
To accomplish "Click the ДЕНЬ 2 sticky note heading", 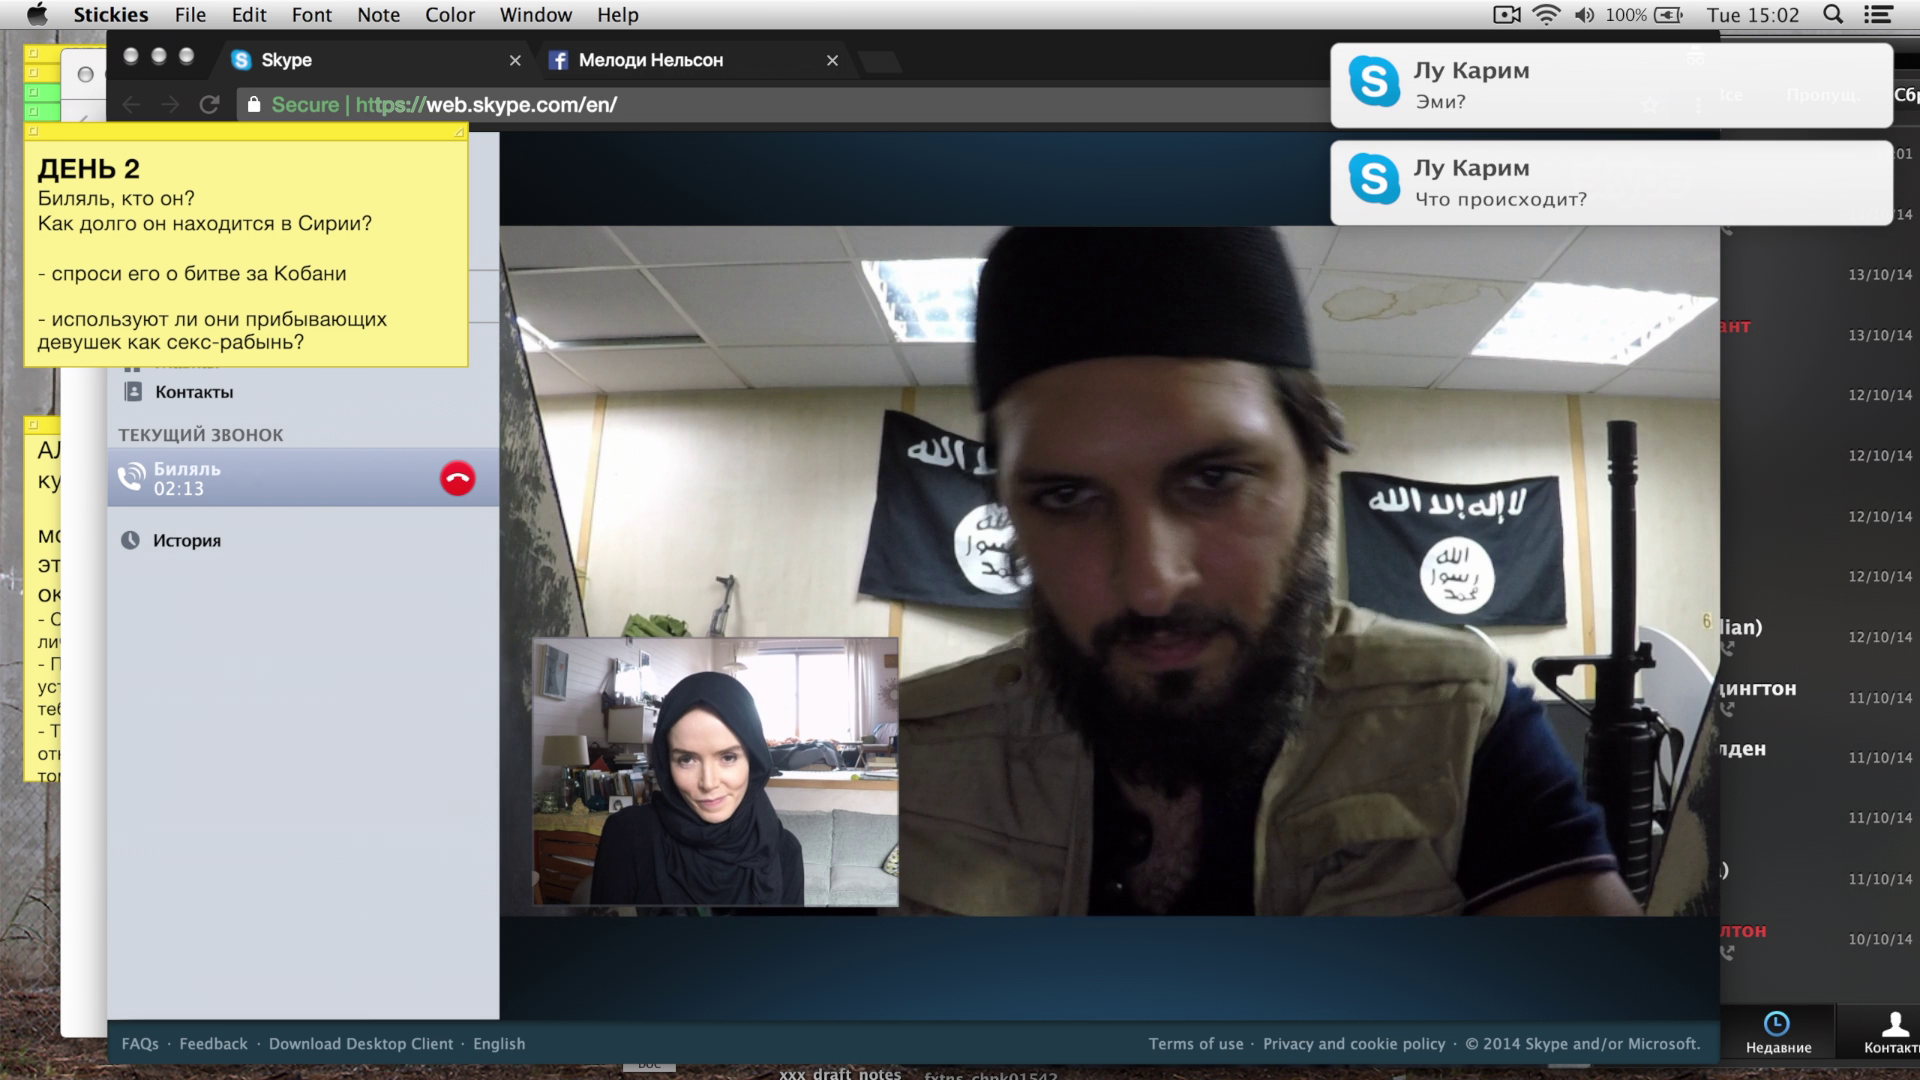I will point(89,169).
